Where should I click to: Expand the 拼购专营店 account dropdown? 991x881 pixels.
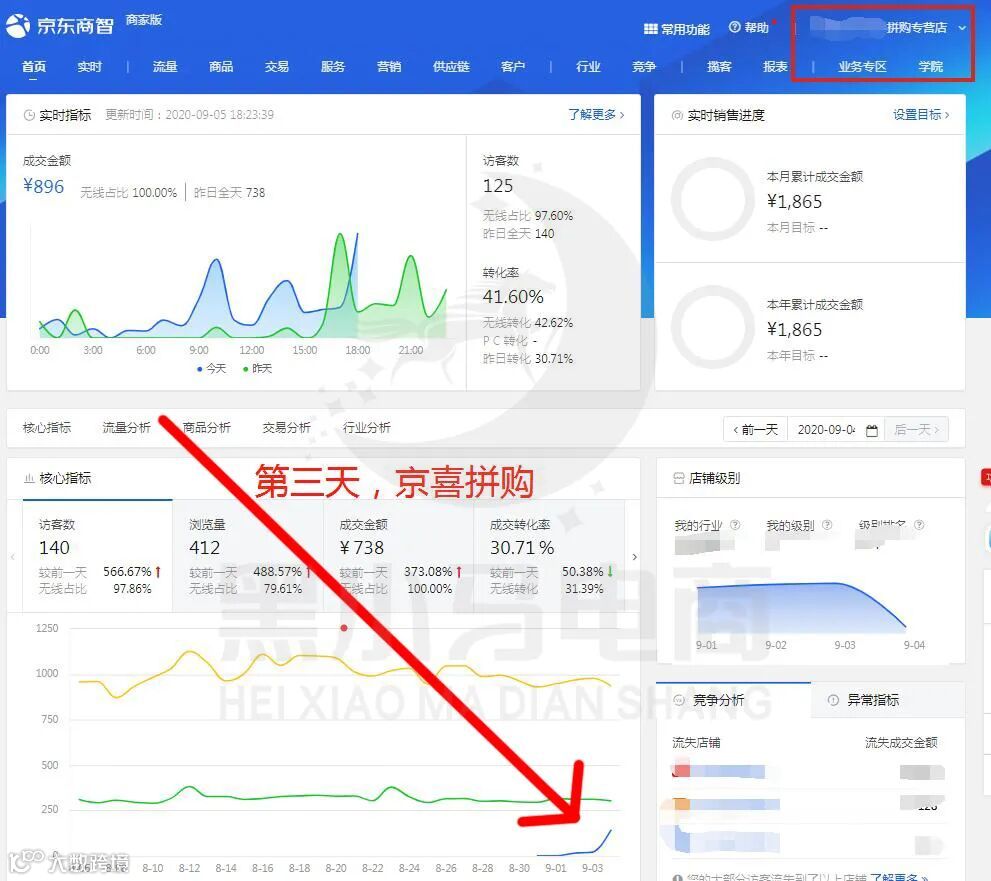(x=962, y=28)
